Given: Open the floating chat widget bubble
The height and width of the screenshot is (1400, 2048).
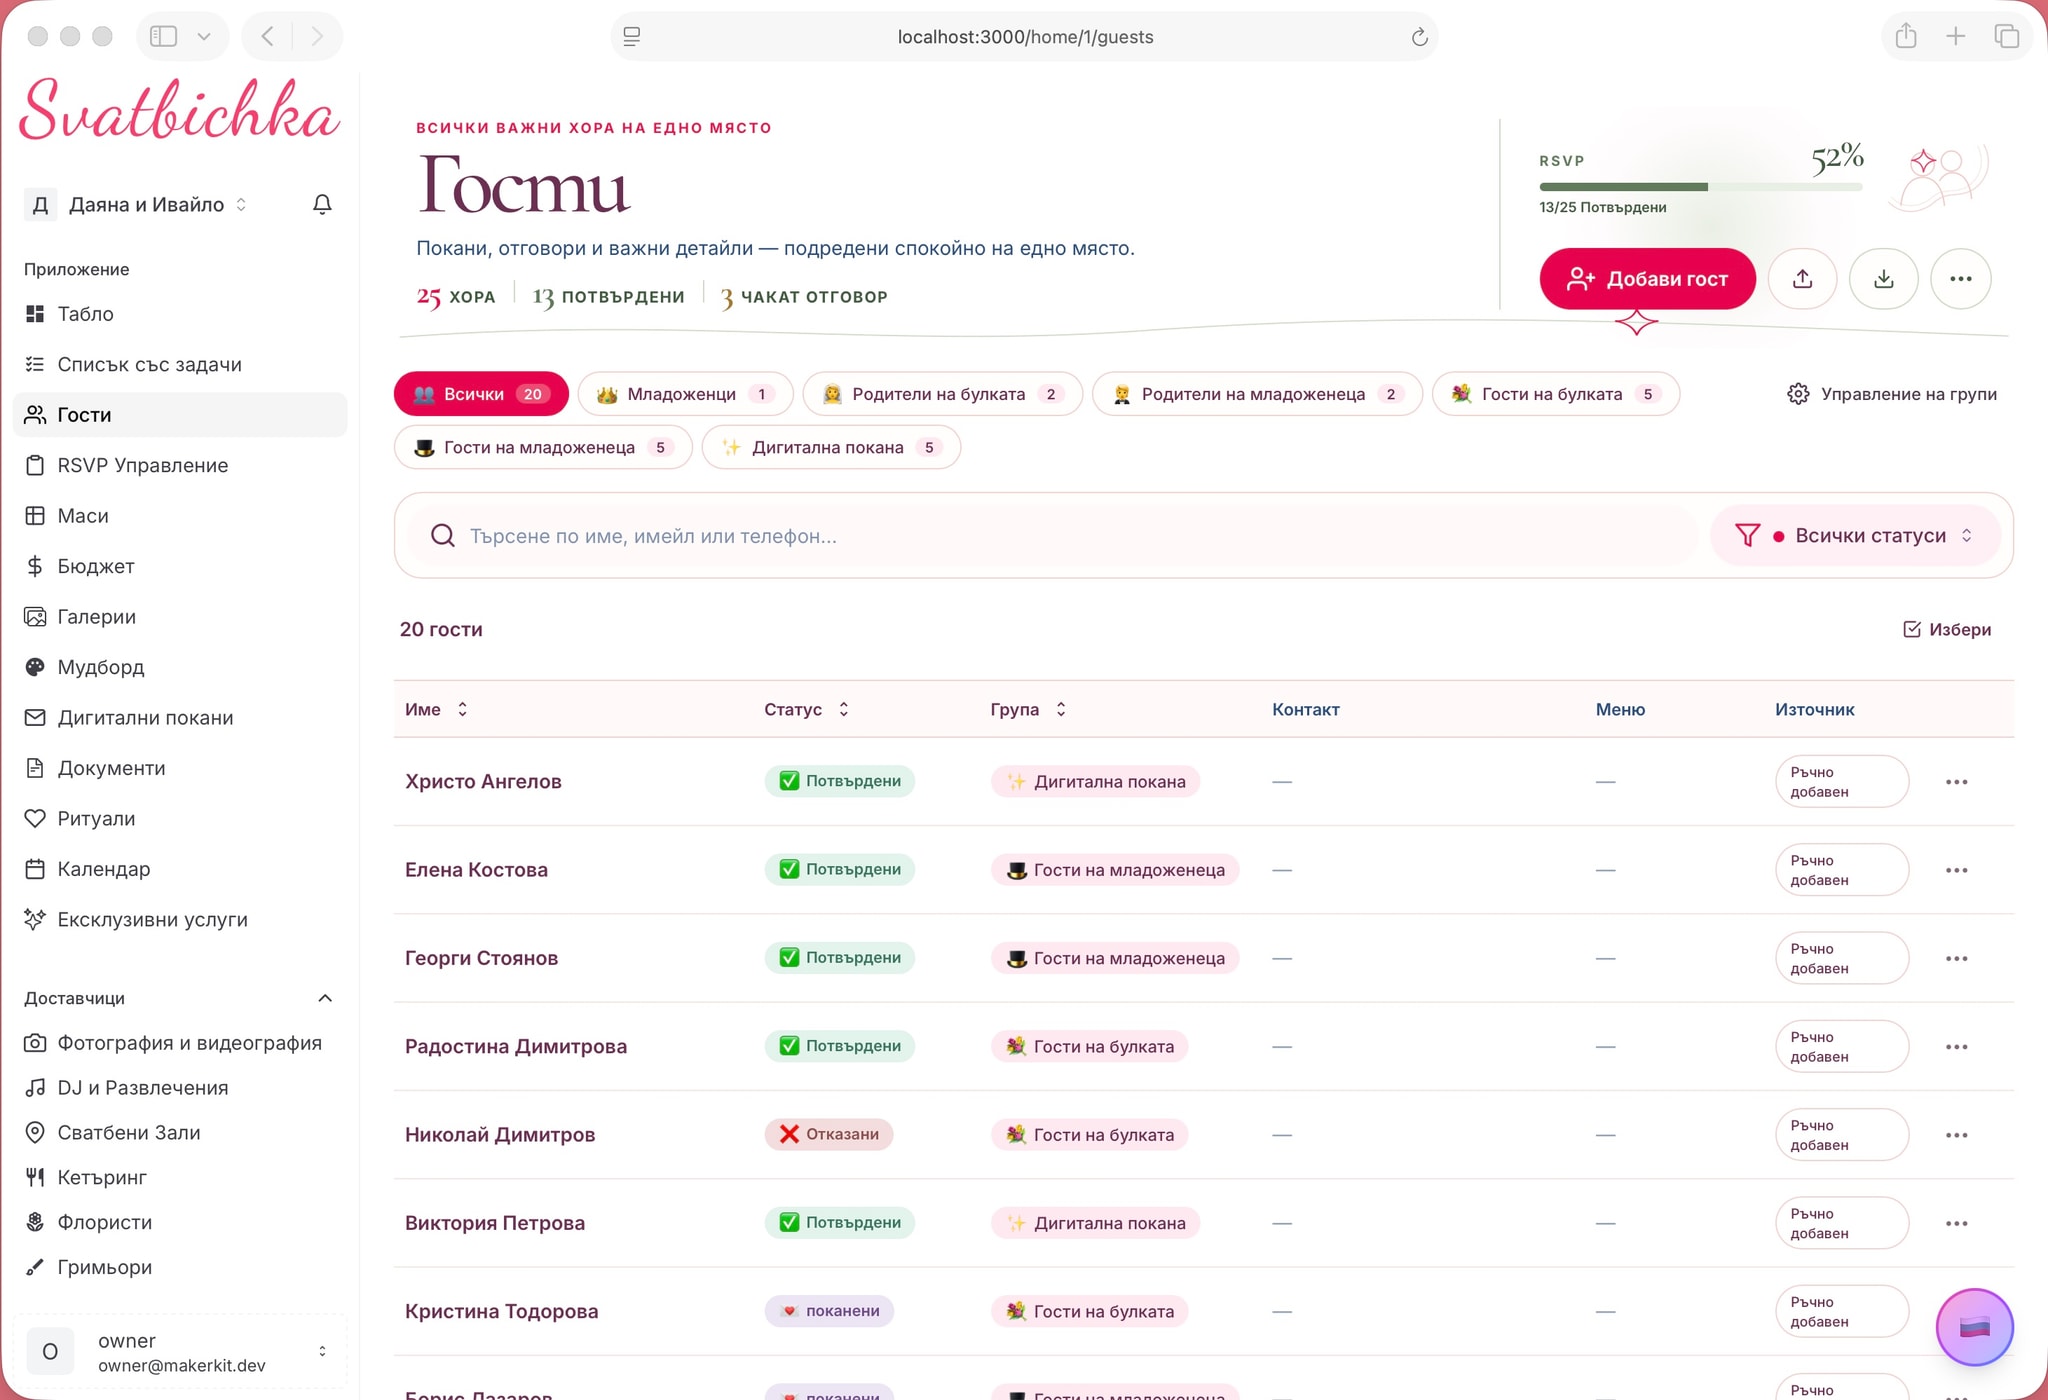Looking at the screenshot, I should (1974, 1327).
